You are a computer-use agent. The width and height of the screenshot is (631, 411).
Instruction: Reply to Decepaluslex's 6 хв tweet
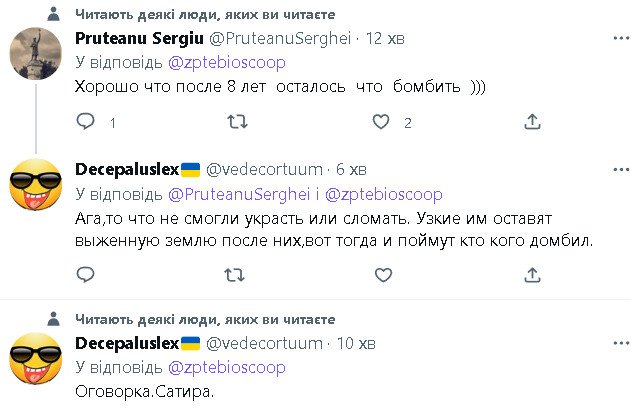click(86, 273)
